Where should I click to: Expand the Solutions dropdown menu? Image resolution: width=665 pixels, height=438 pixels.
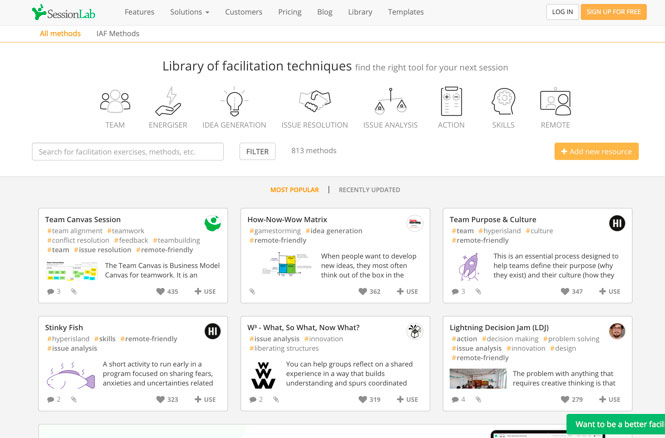(189, 12)
